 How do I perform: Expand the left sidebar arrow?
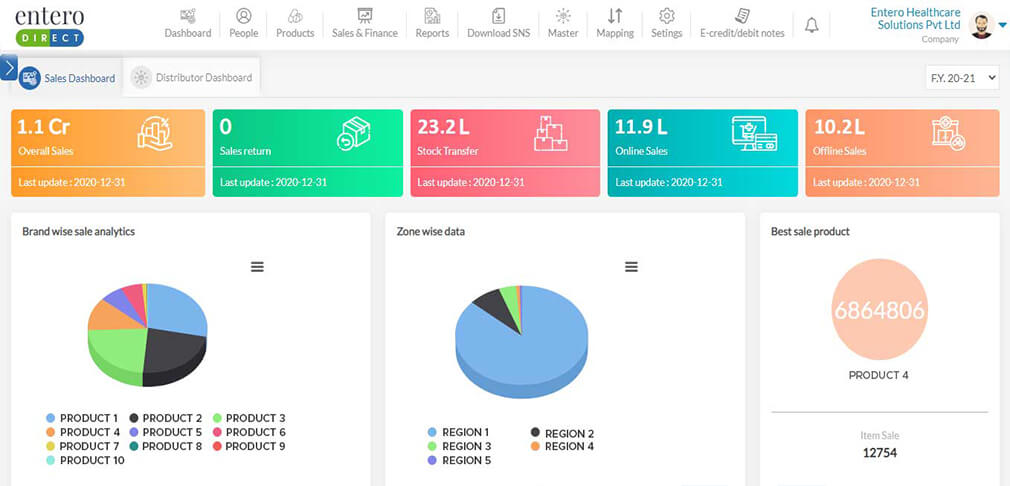(x=8, y=68)
